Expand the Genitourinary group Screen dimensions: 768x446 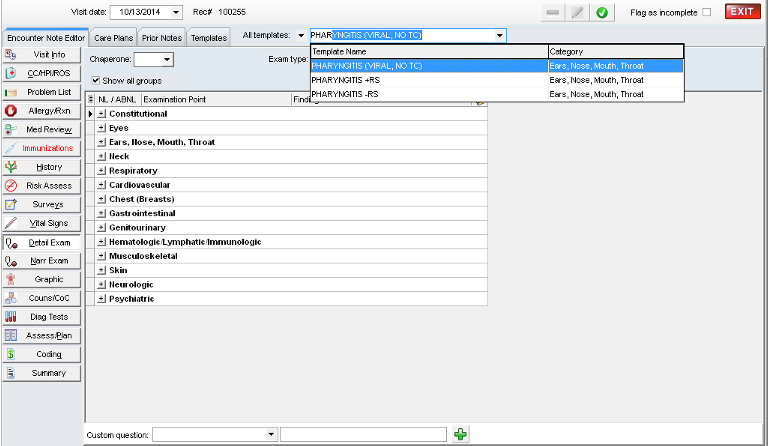pyautogui.click(x=101, y=227)
